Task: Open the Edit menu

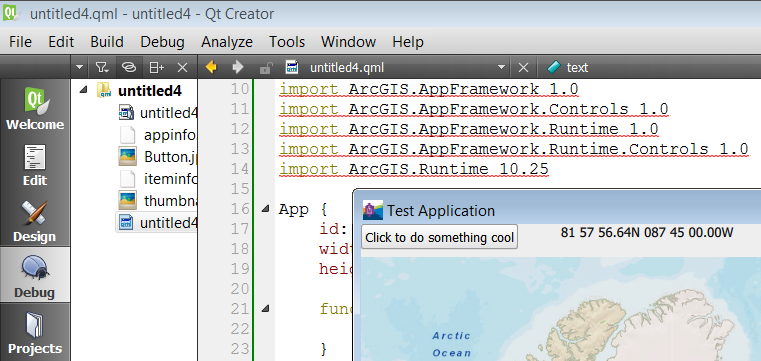Action: [x=61, y=42]
